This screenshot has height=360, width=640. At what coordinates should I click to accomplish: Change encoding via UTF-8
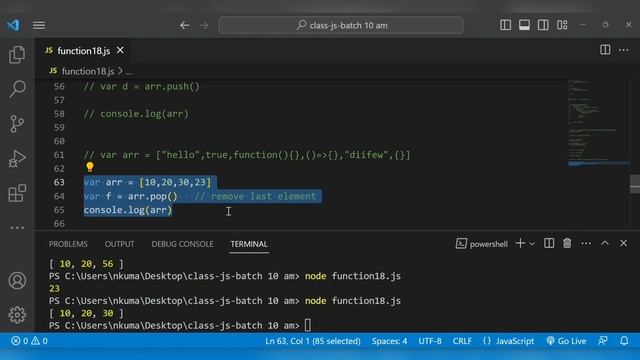(x=430, y=341)
